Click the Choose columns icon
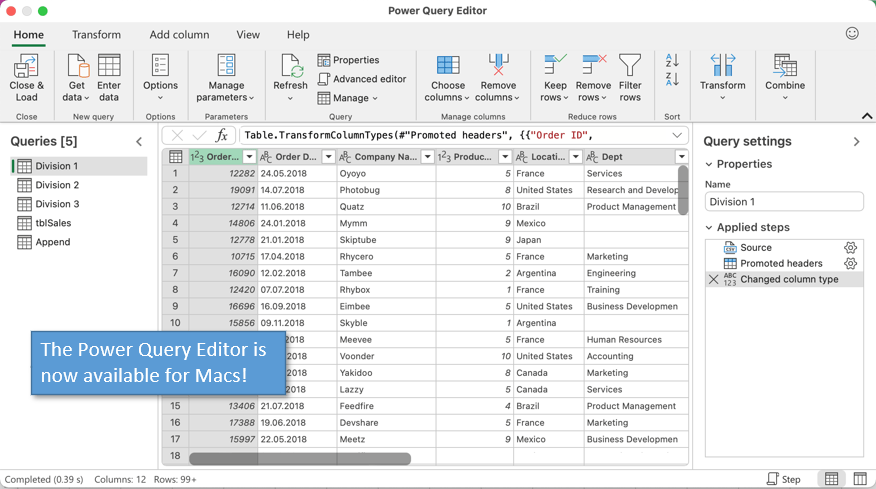The height and width of the screenshot is (489, 876). coord(448,67)
